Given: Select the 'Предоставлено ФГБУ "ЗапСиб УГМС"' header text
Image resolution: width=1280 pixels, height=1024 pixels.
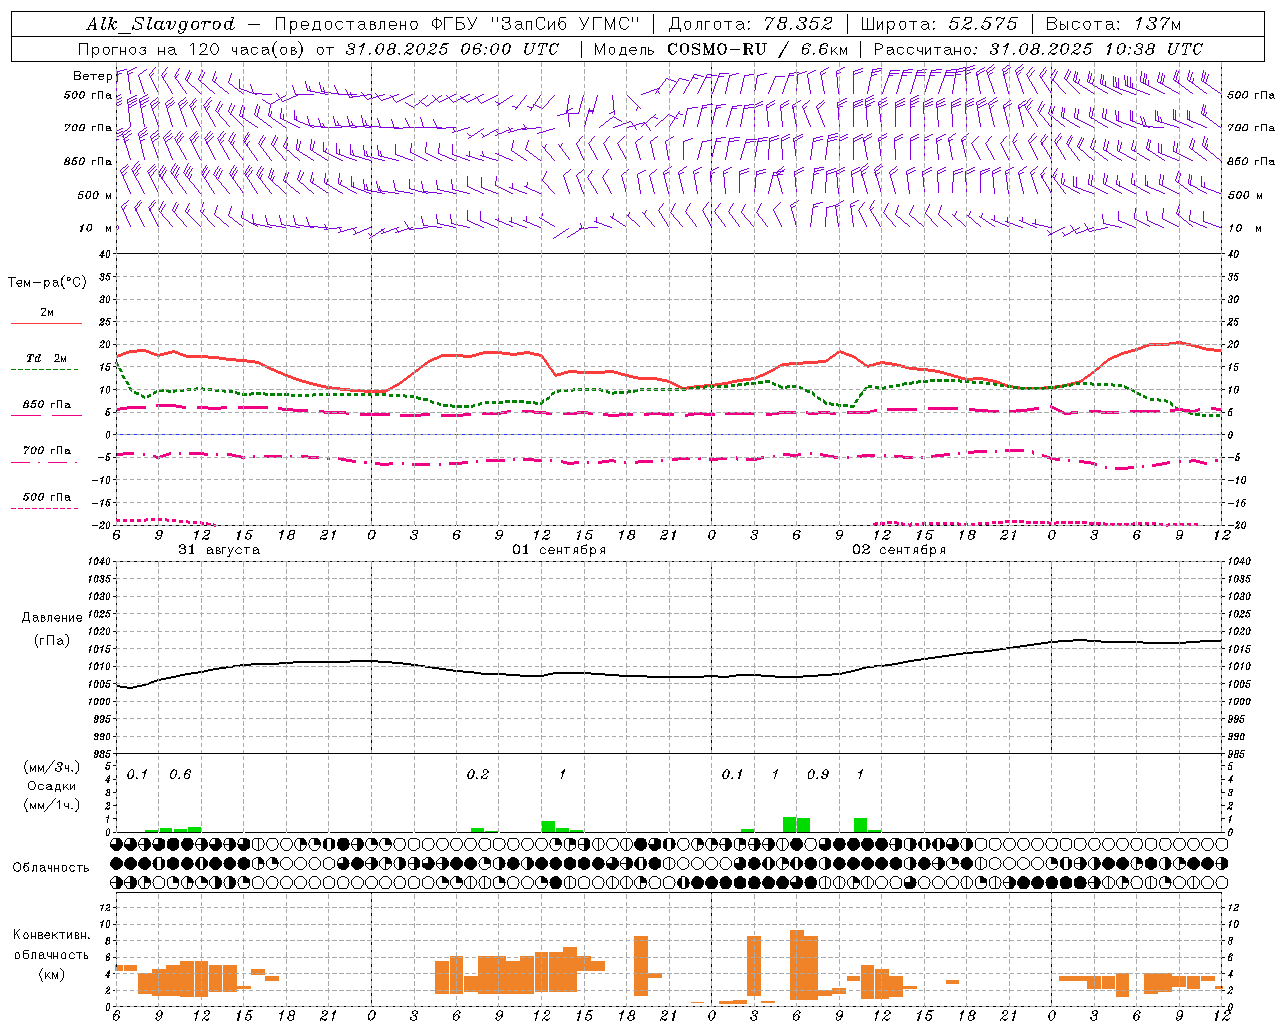Looking at the screenshot, I should (457, 24).
